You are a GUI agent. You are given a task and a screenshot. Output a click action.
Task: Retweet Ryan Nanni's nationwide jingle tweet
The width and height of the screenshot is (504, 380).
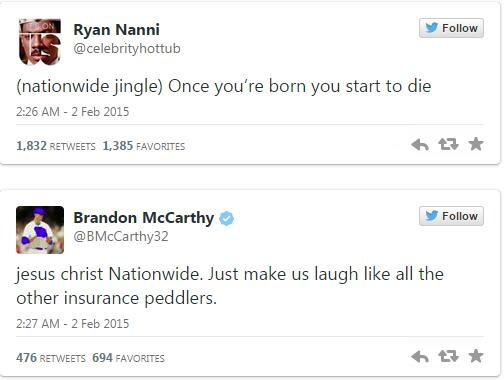point(448,145)
